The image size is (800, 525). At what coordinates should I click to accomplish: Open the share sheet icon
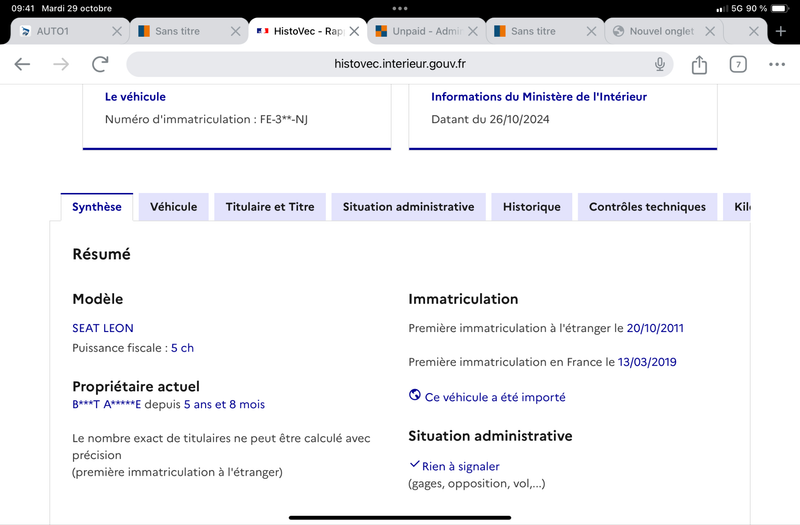[x=699, y=64]
